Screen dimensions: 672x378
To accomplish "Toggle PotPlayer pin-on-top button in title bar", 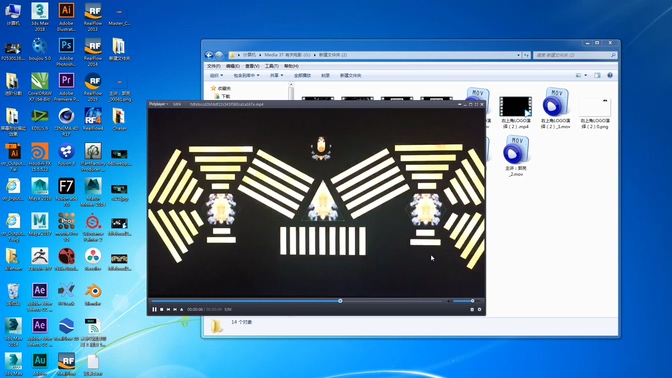I will coord(460,104).
